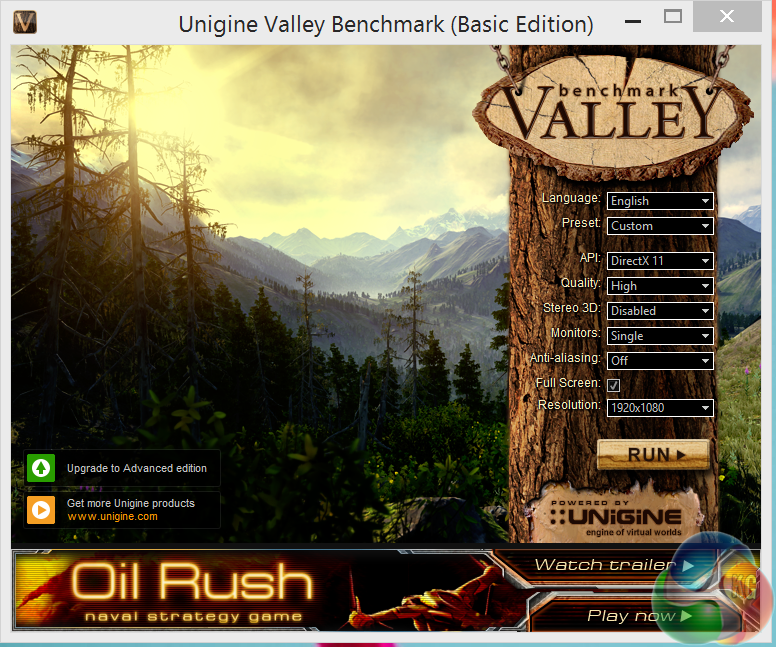Open the Anti-aliasing dropdown set to Off
Screen dimensions: 776x647
point(660,361)
